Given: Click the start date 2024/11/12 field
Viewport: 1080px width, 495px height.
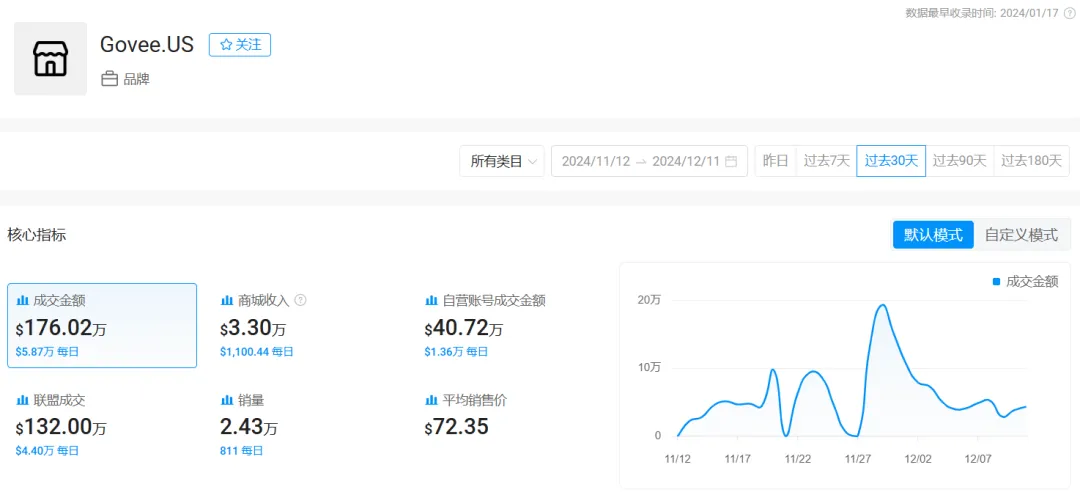Looking at the screenshot, I should [x=596, y=161].
